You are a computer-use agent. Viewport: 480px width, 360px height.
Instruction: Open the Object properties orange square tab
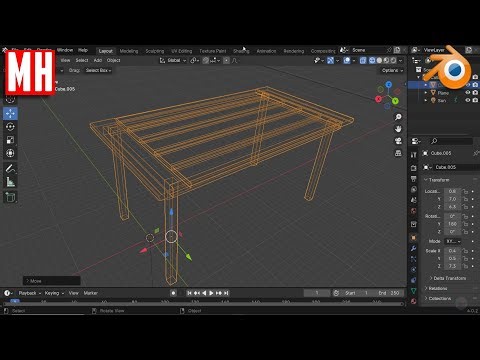point(414,238)
